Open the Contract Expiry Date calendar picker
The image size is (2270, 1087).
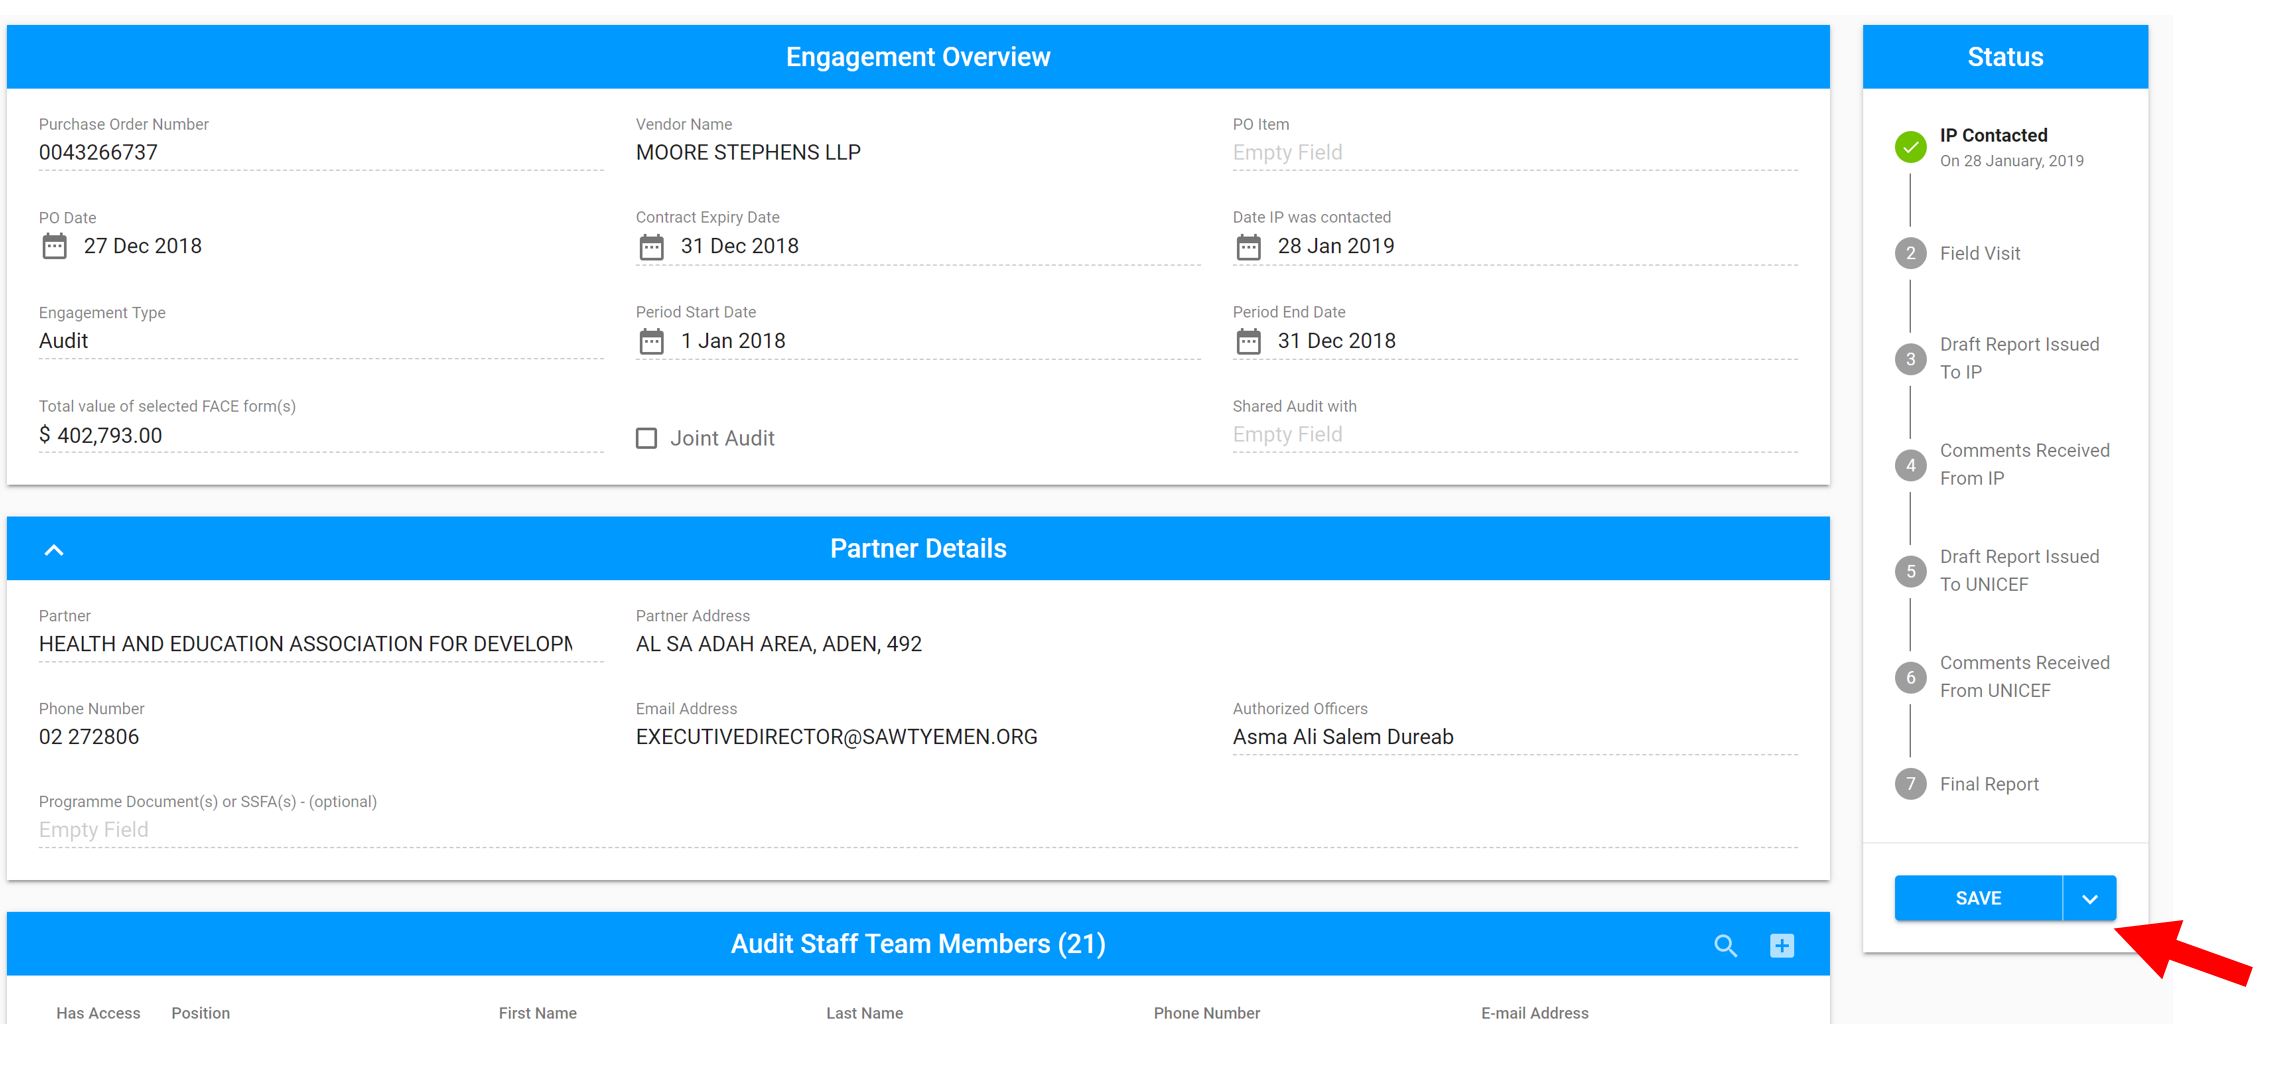click(x=651, y=245)
